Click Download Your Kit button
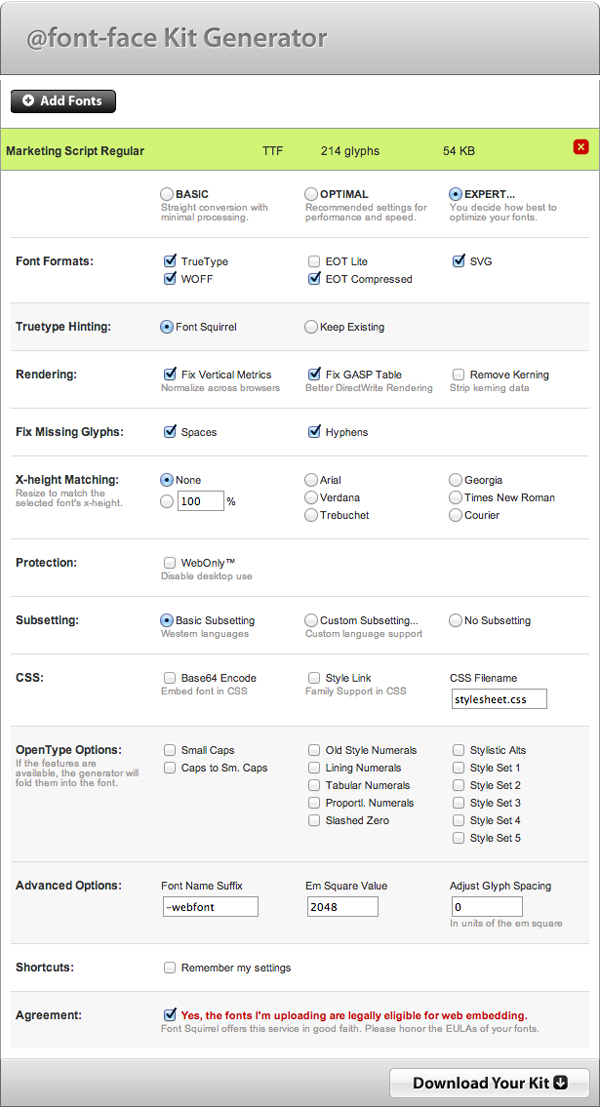Screen dimensions: 600x1107 tap(489, 1083)
